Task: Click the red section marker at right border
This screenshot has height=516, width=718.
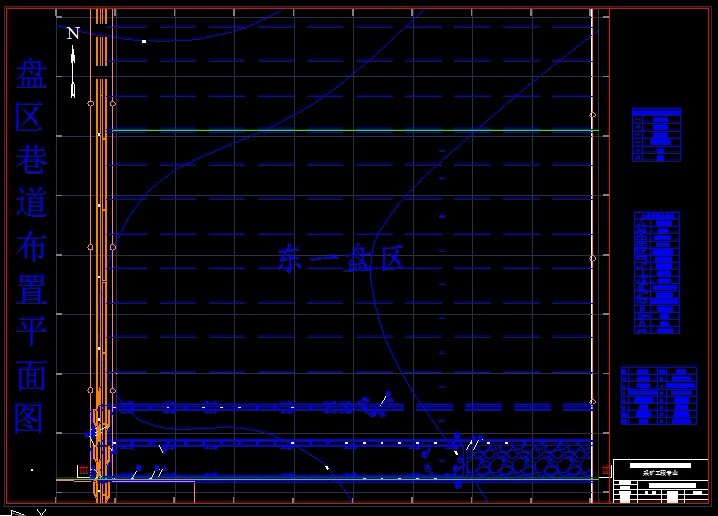Action: point(605,470)
